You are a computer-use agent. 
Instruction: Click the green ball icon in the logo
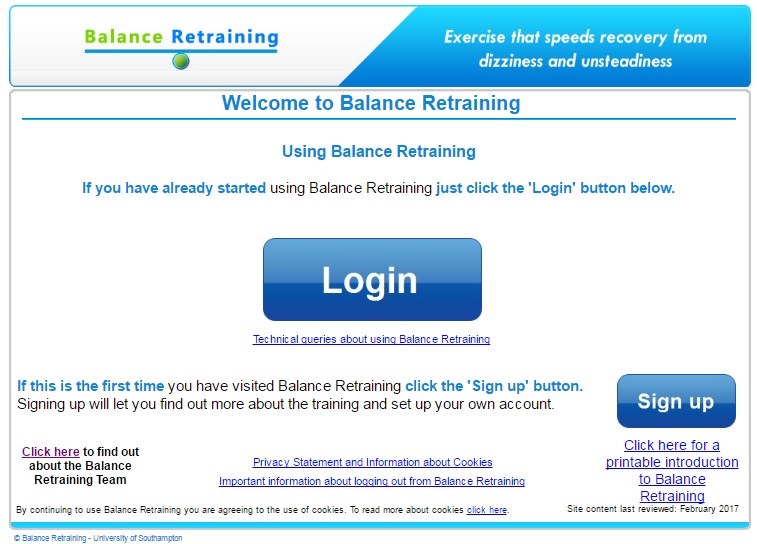click(x=180, y=61)
